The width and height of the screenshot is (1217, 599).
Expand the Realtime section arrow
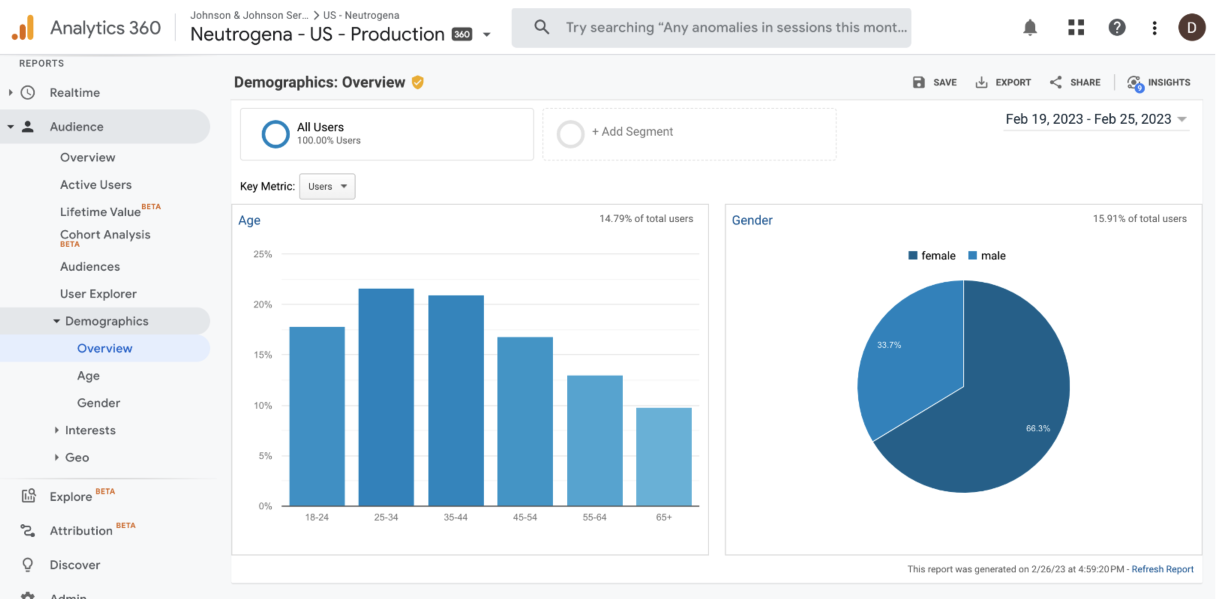coord(10,92)
